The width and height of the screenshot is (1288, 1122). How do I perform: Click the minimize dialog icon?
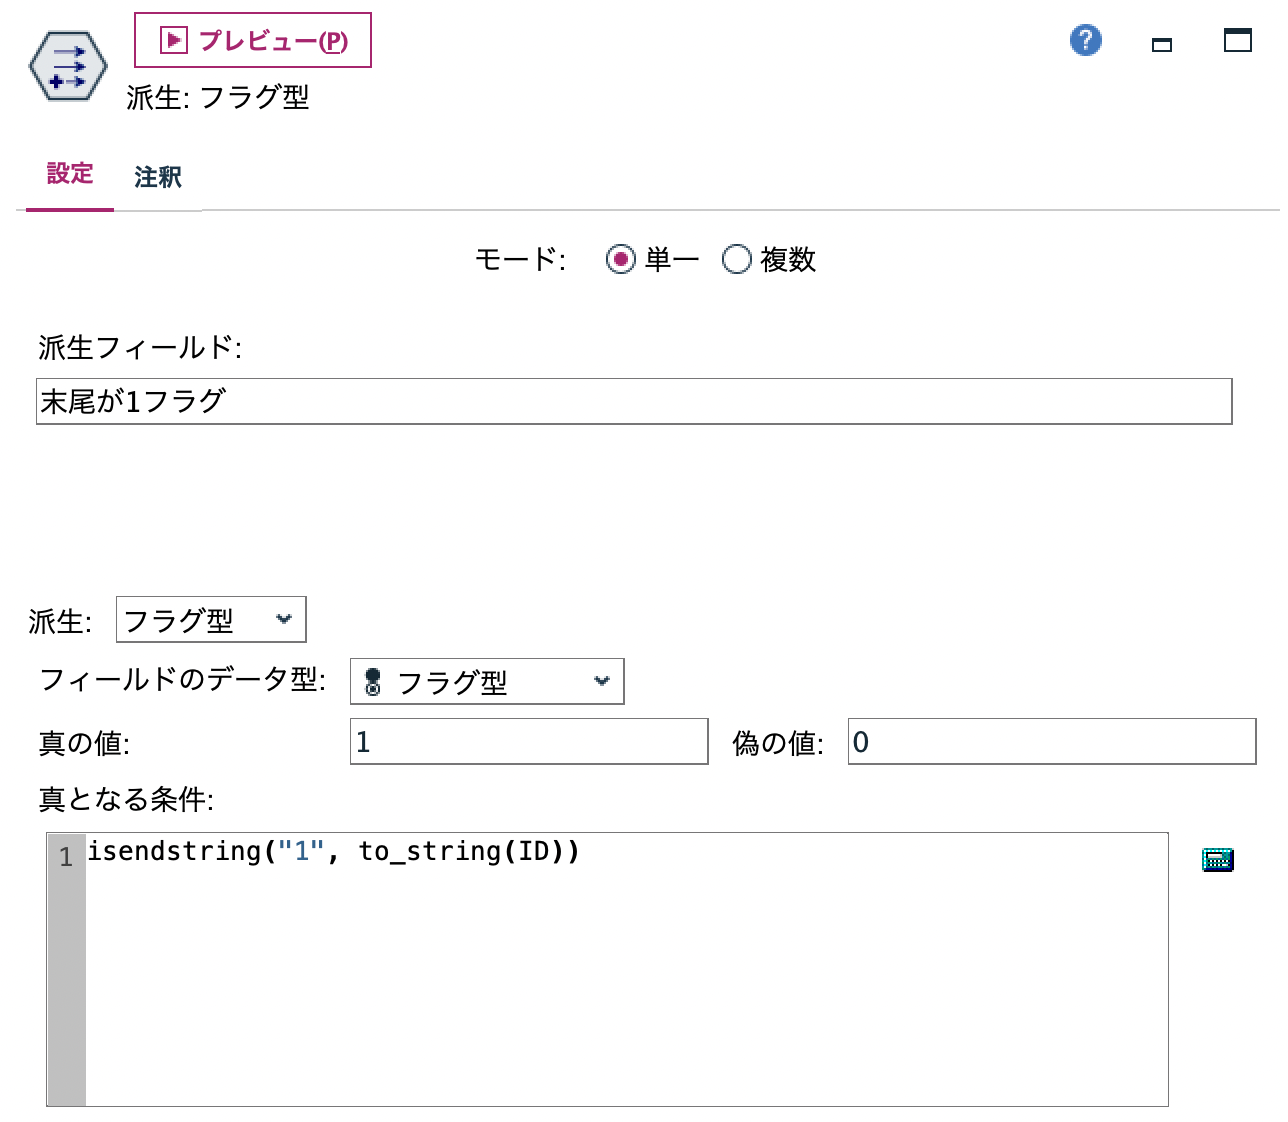[1161, 45]
